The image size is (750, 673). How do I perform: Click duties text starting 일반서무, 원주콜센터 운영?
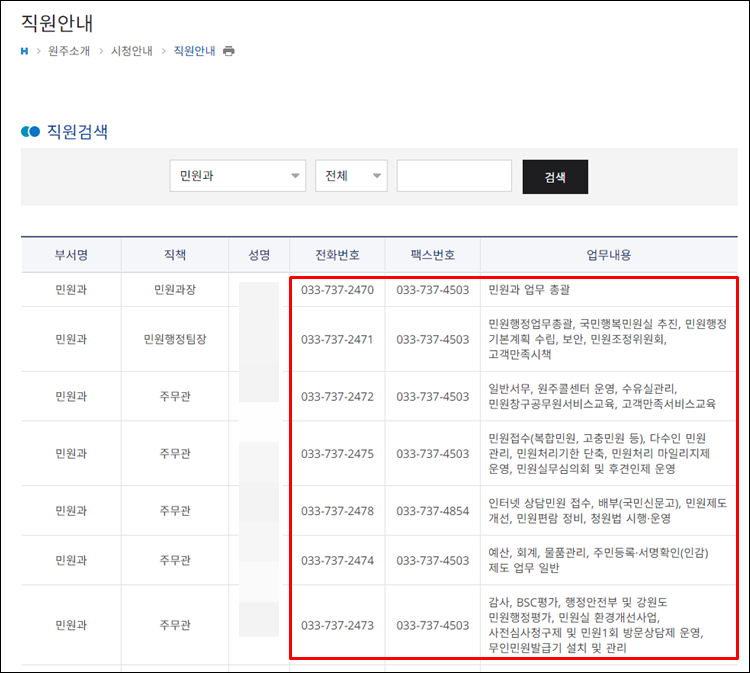point(602,397)
